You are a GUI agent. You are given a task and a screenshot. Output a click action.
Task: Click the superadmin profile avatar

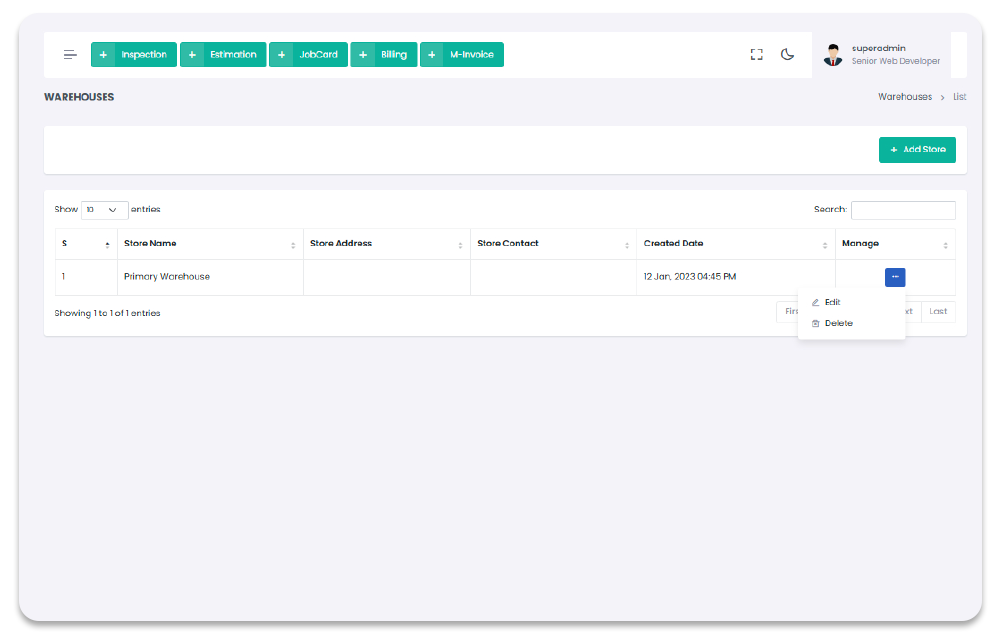point(833,55)
